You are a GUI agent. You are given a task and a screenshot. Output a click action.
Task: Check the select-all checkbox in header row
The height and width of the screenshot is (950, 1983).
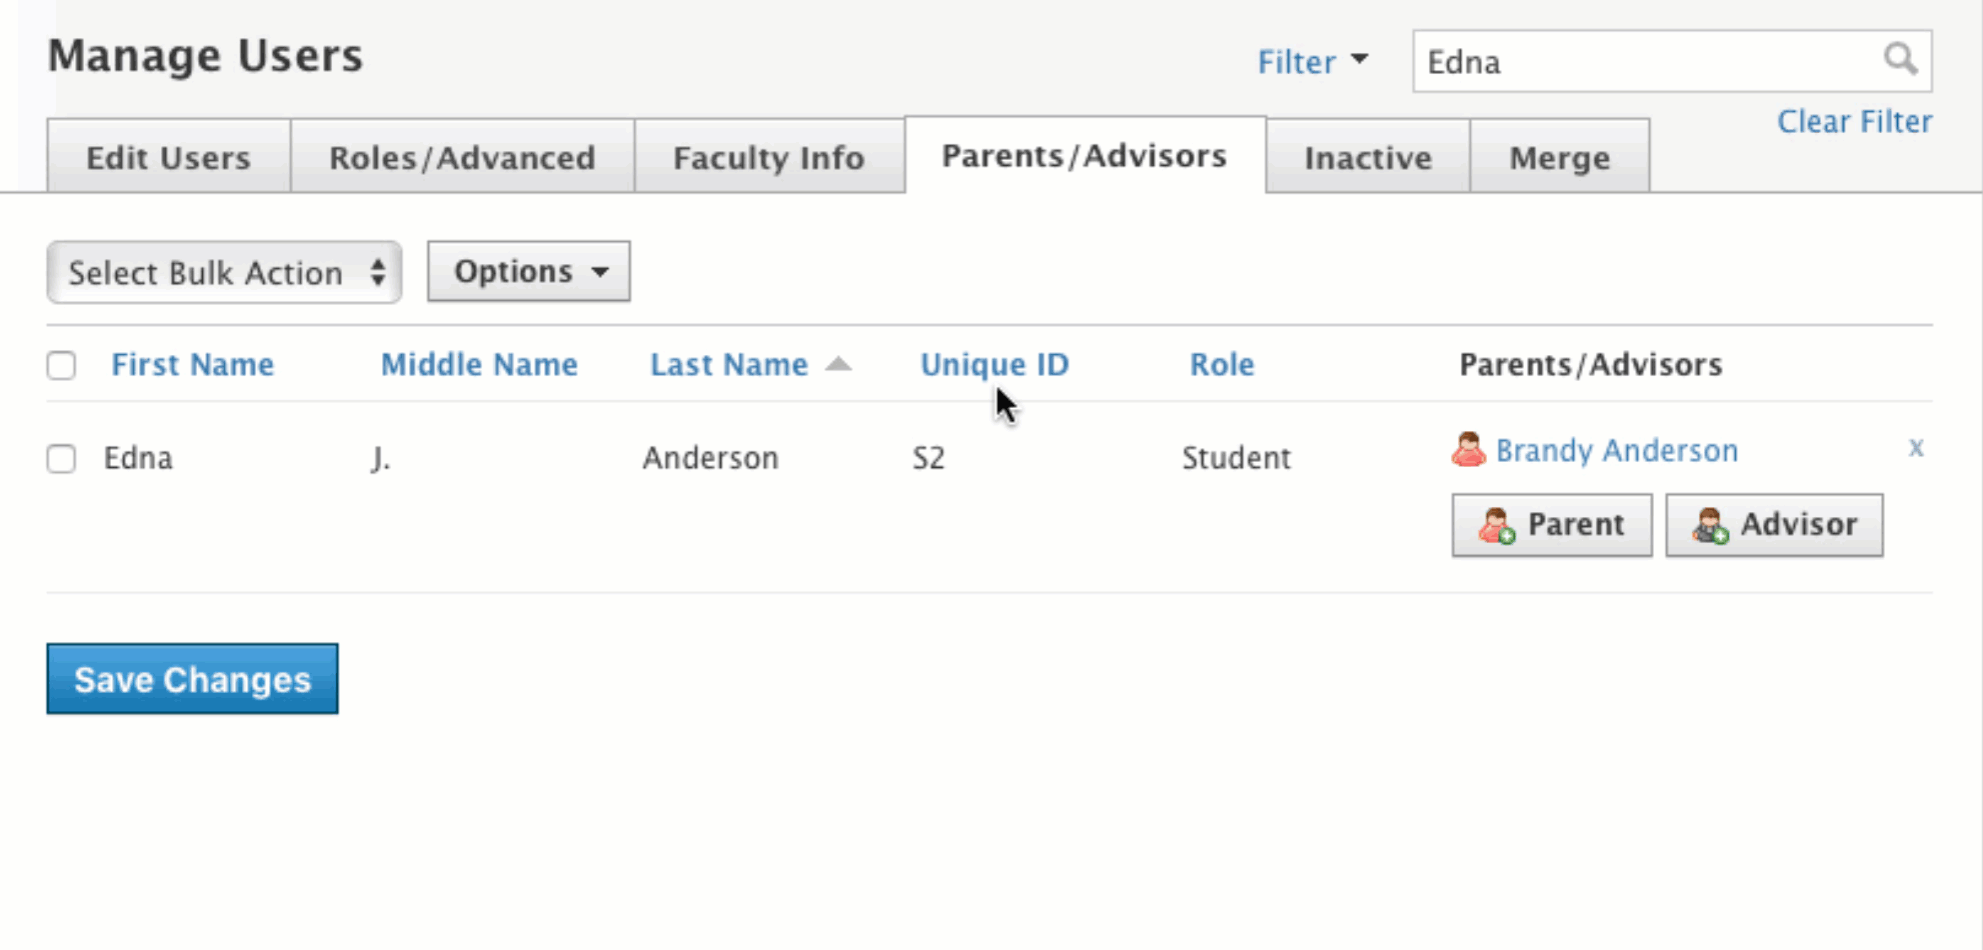(x=61, y=365)
